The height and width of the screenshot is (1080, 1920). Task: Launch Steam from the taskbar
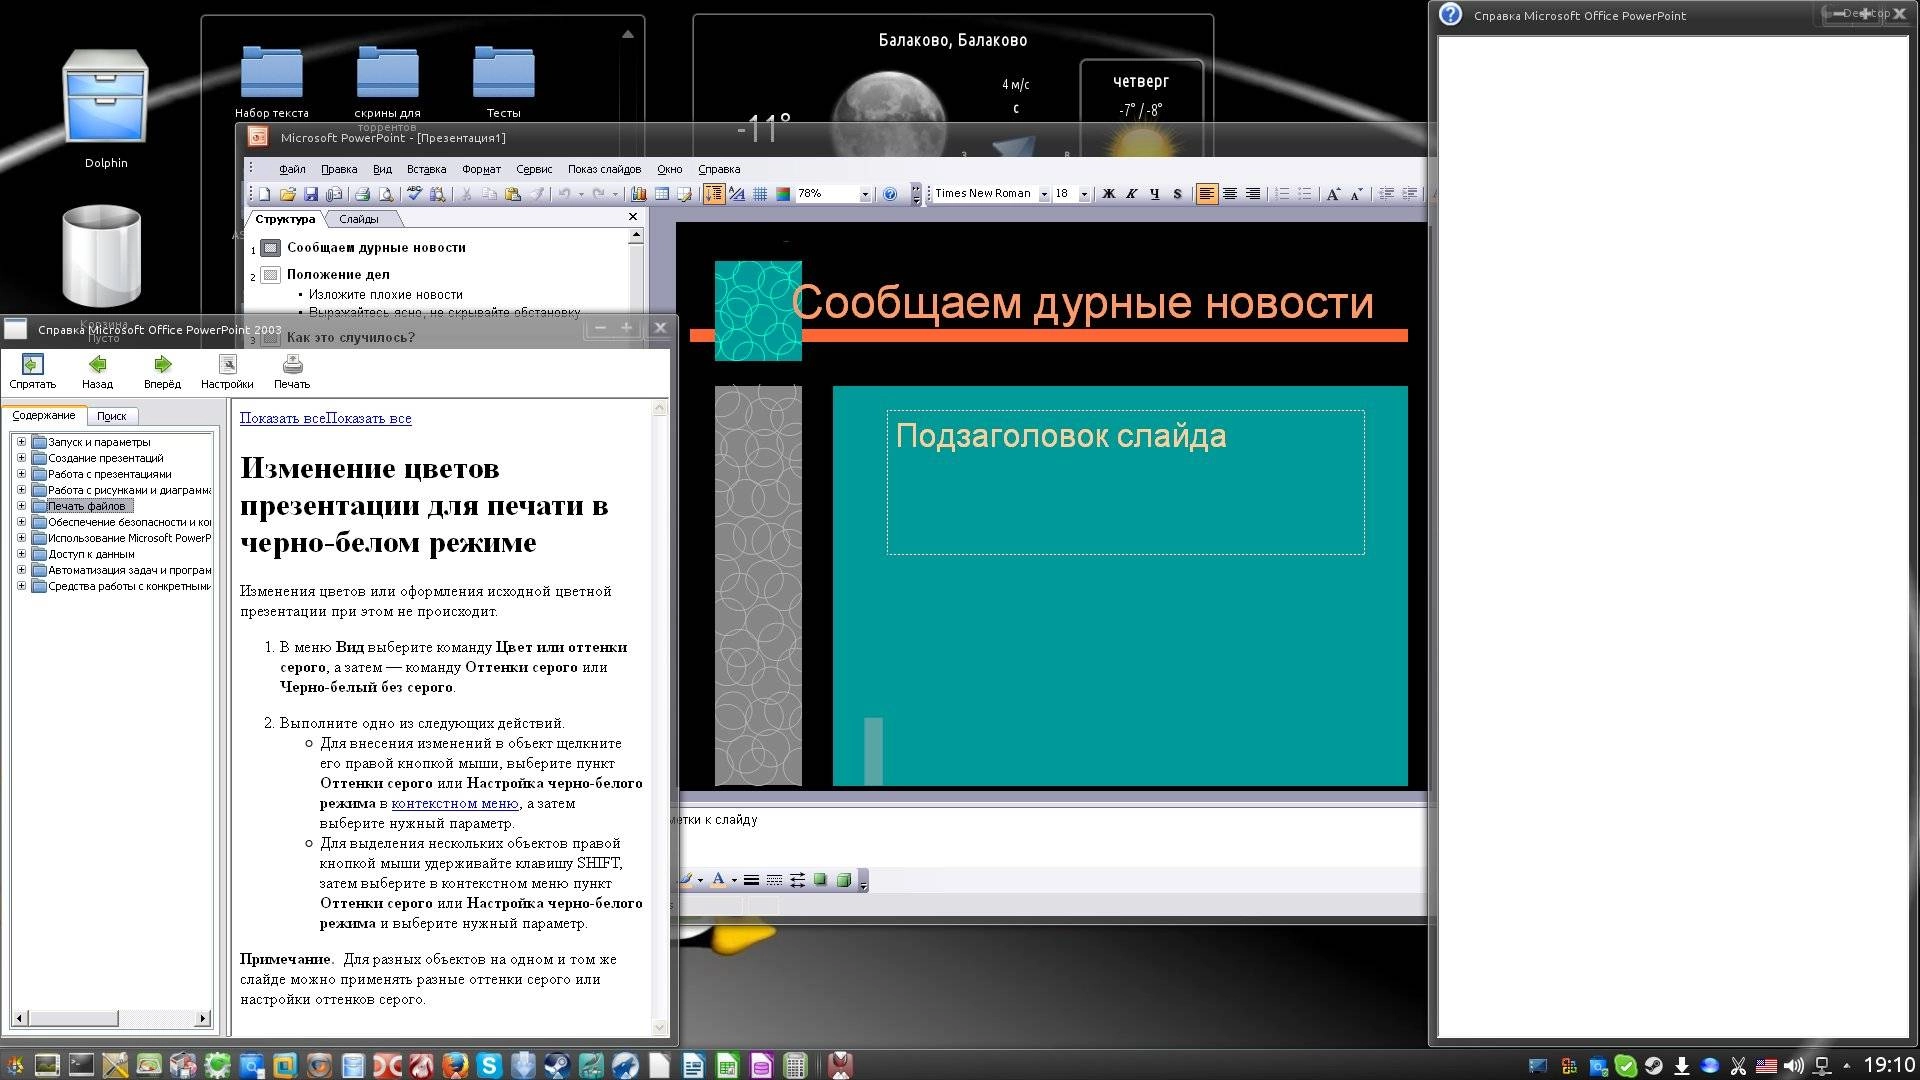pyautogui.click(x=557, y=1066)
